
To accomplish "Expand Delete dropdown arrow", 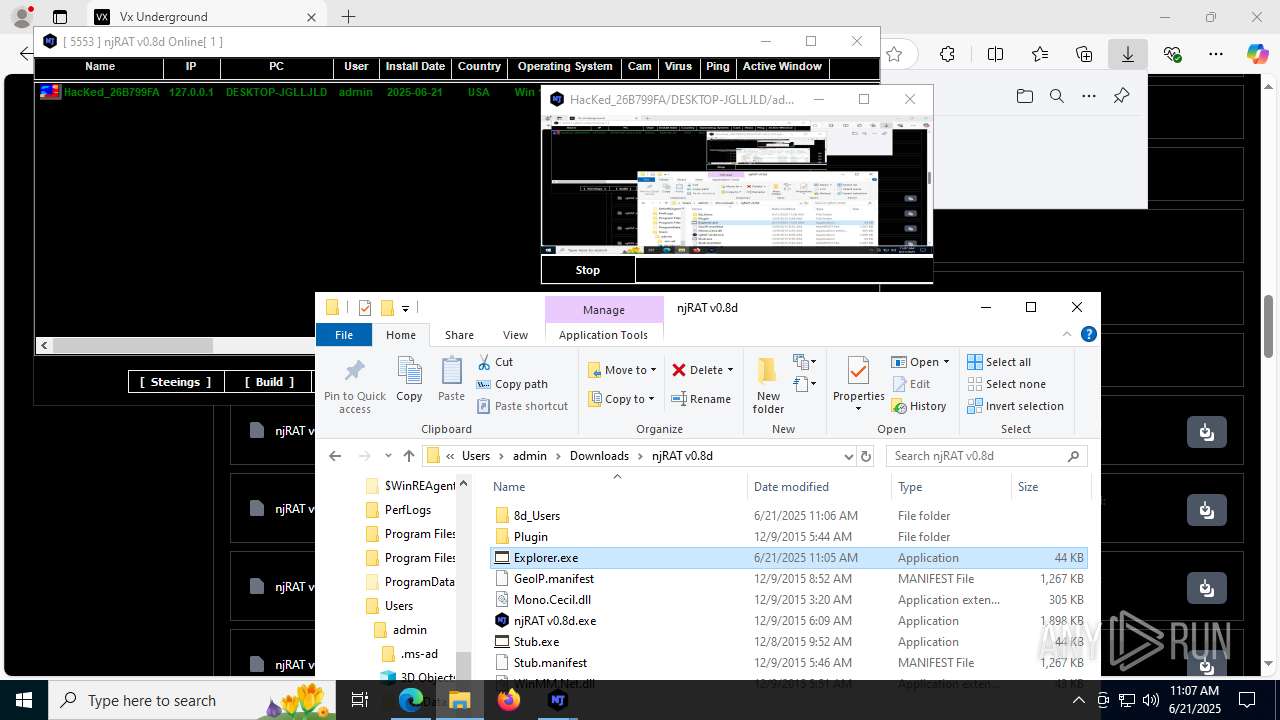I will click(730, 370).
